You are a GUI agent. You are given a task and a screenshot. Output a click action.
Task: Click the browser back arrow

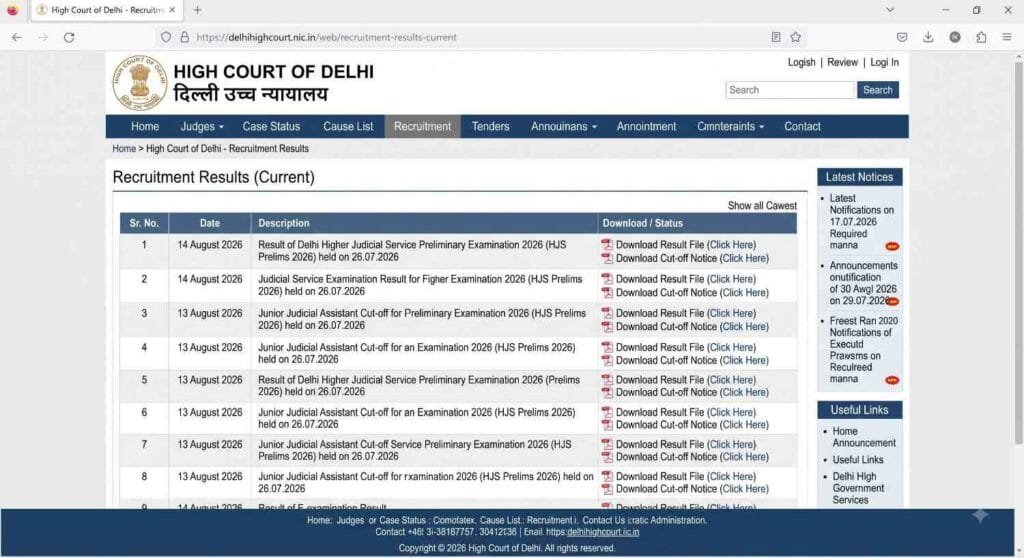[17, 37]
